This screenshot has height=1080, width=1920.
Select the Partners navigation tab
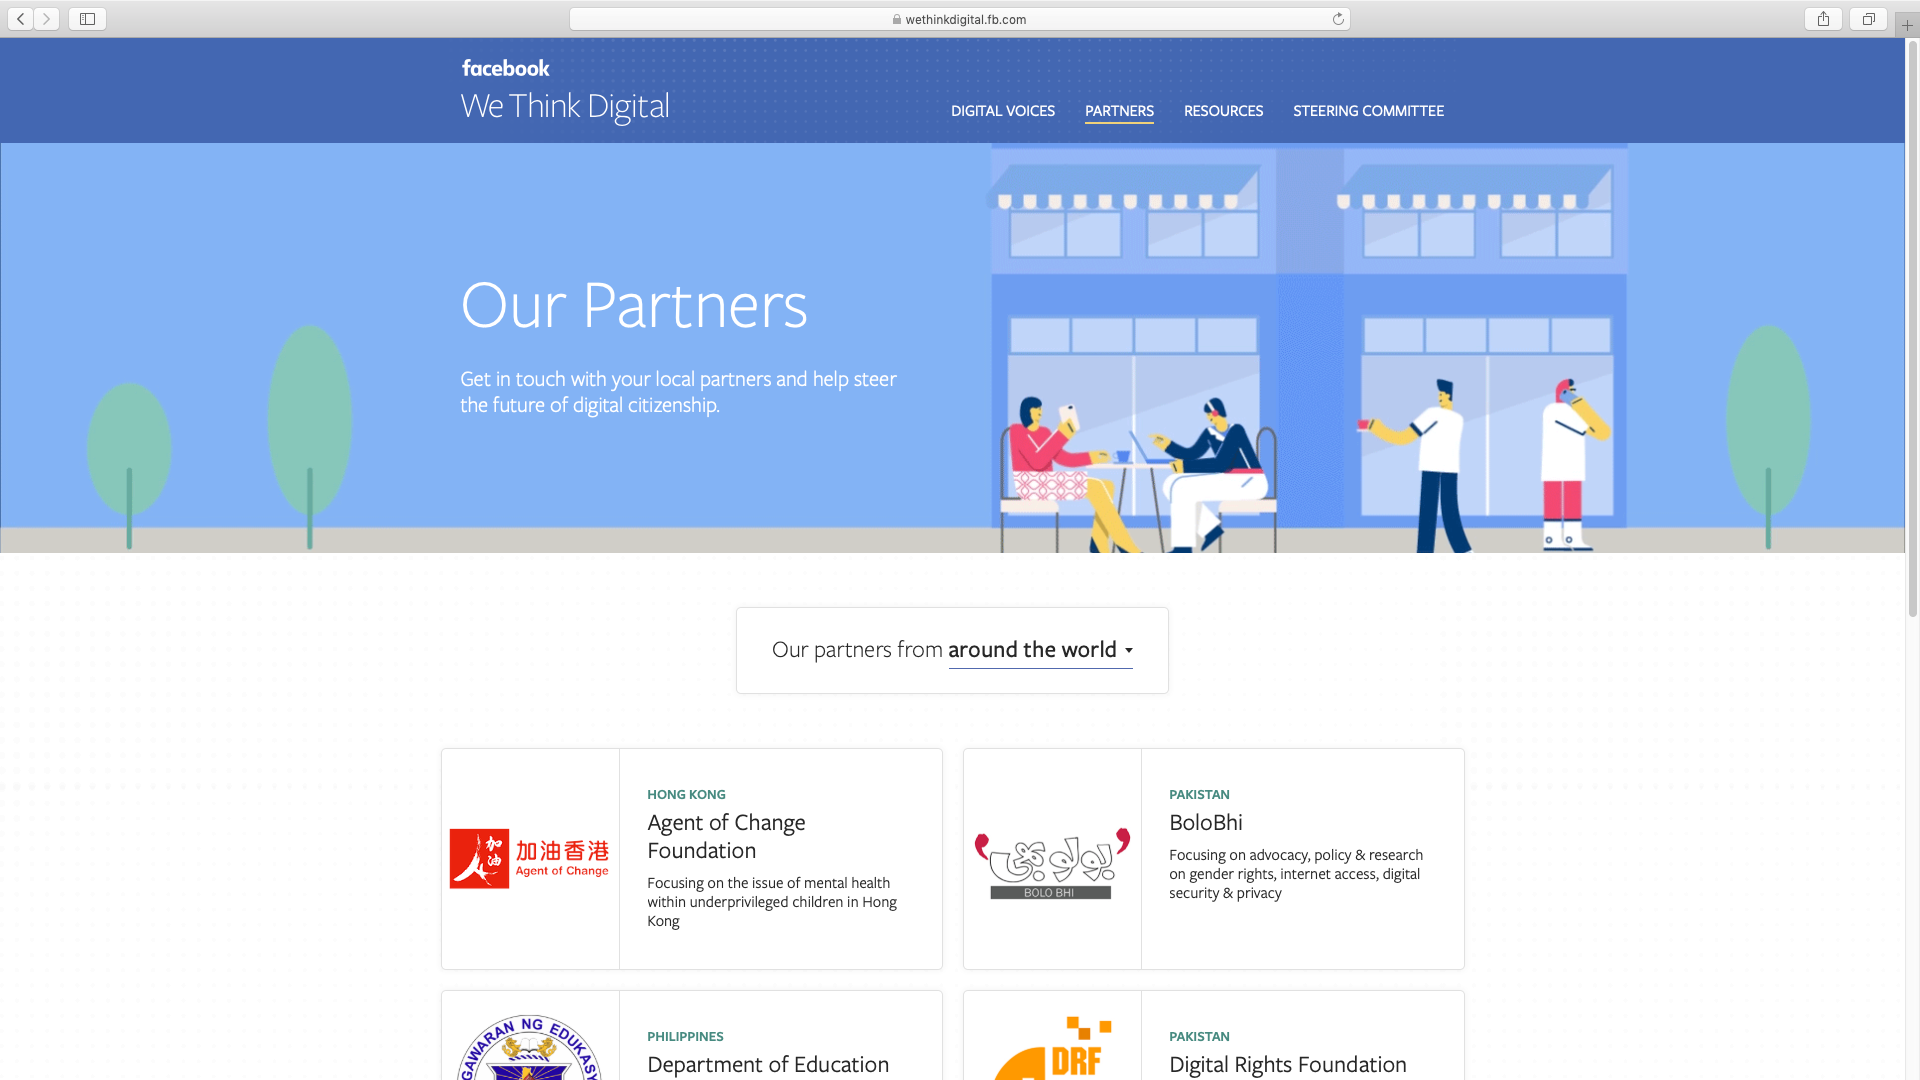[x=1119, y=111]
